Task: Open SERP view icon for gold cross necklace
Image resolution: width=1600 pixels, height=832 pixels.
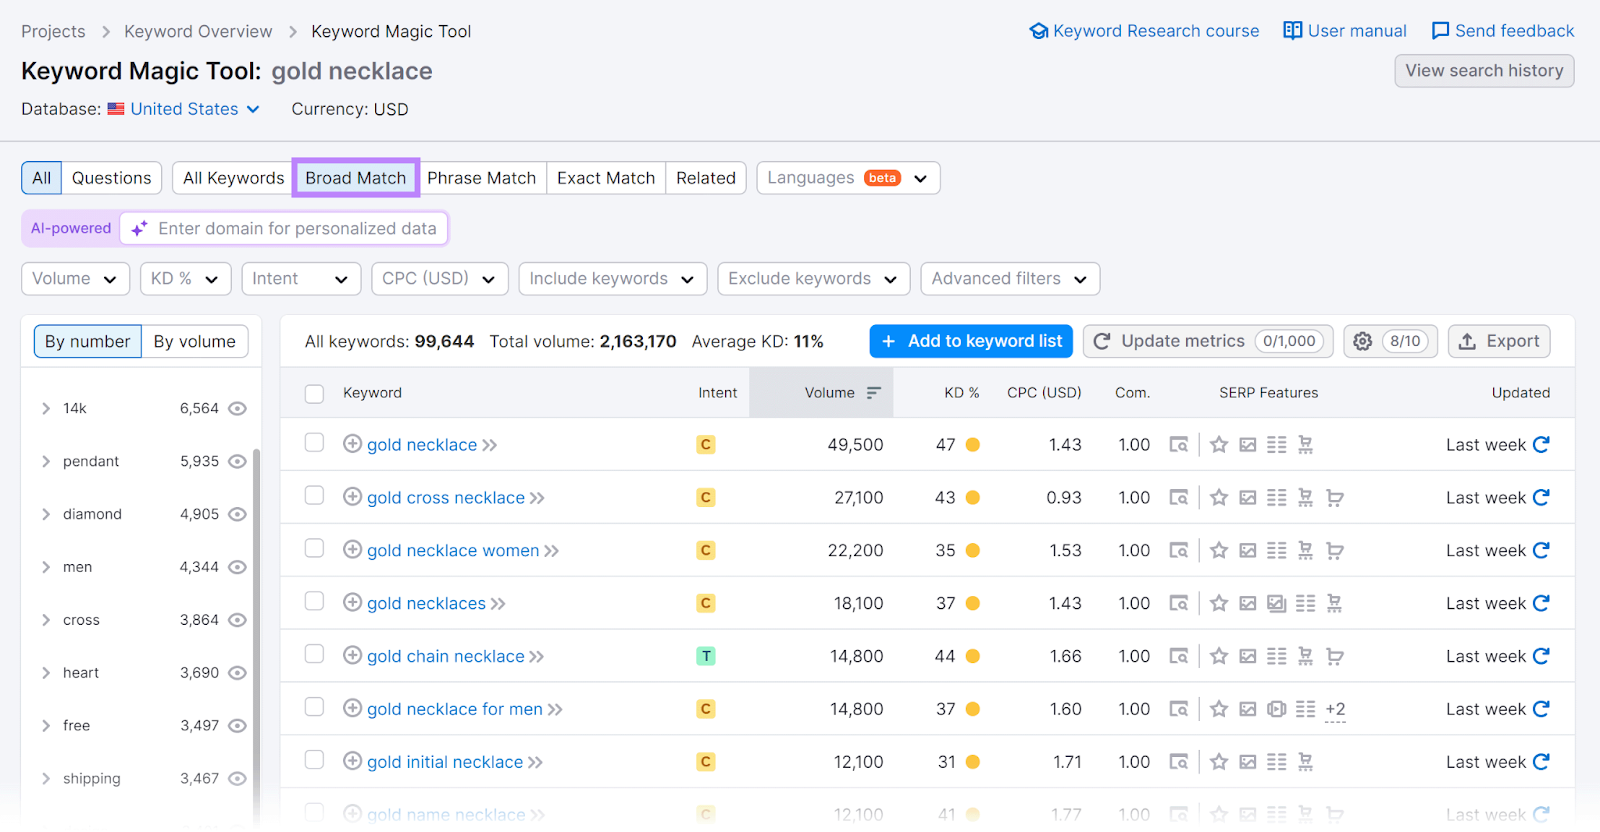Action: click(1179, 498)
